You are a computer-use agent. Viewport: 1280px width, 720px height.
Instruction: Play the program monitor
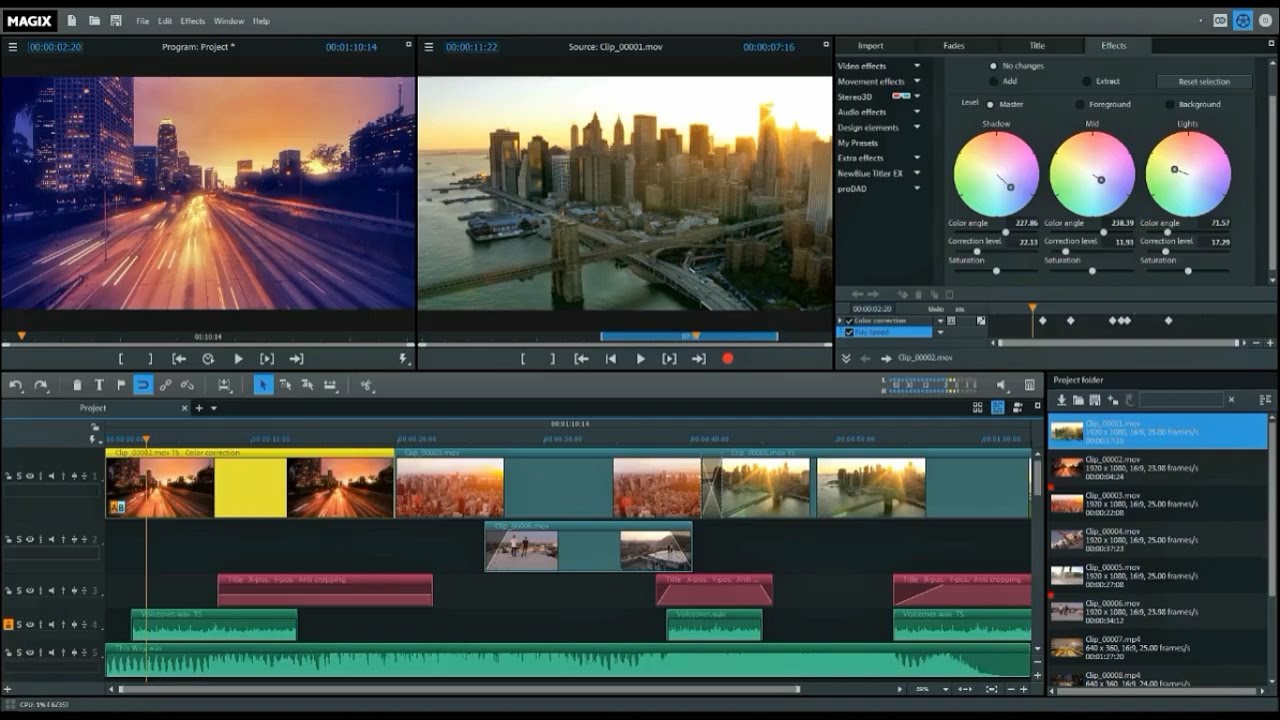(238, 358)
